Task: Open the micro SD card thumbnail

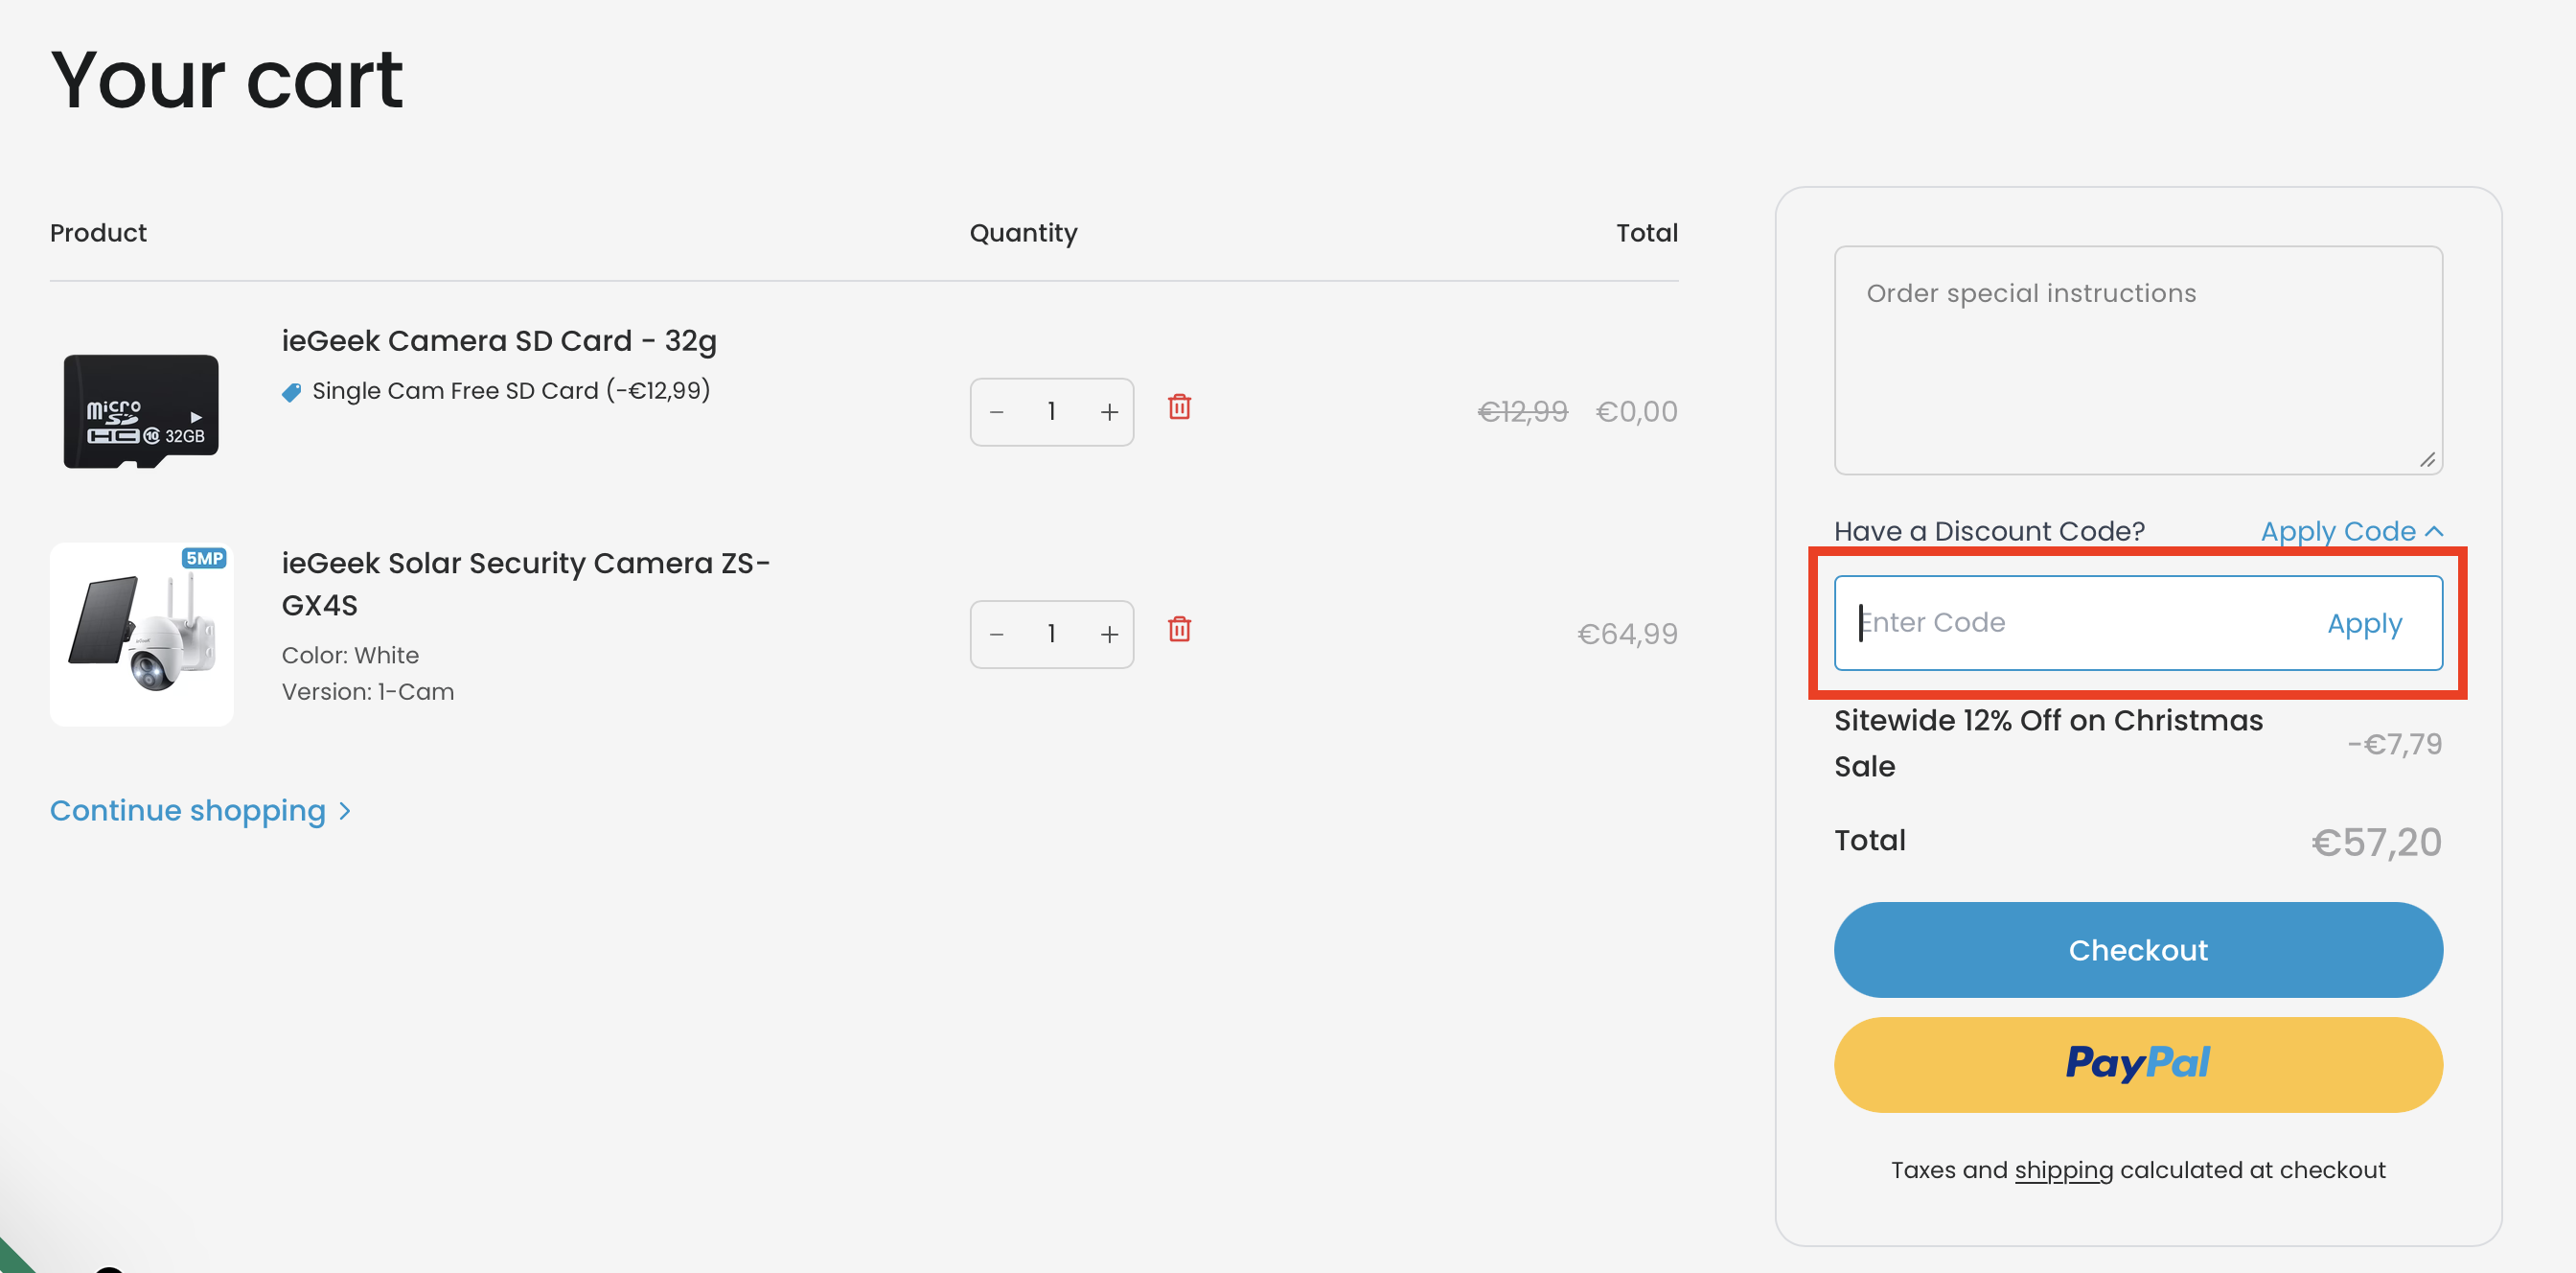Action: [141, 411]
